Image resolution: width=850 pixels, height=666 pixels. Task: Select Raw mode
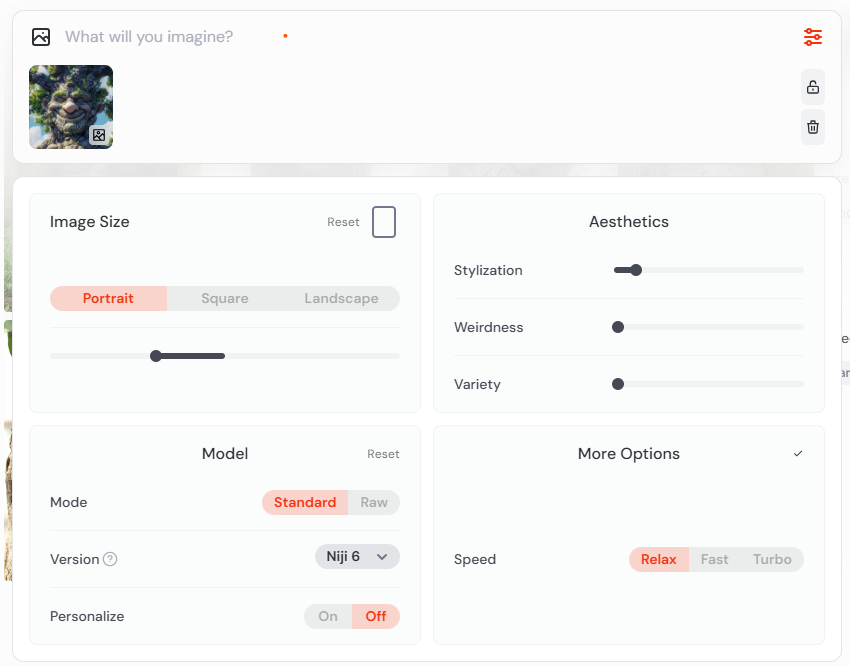pyautogui.click(x=374, y=502)
